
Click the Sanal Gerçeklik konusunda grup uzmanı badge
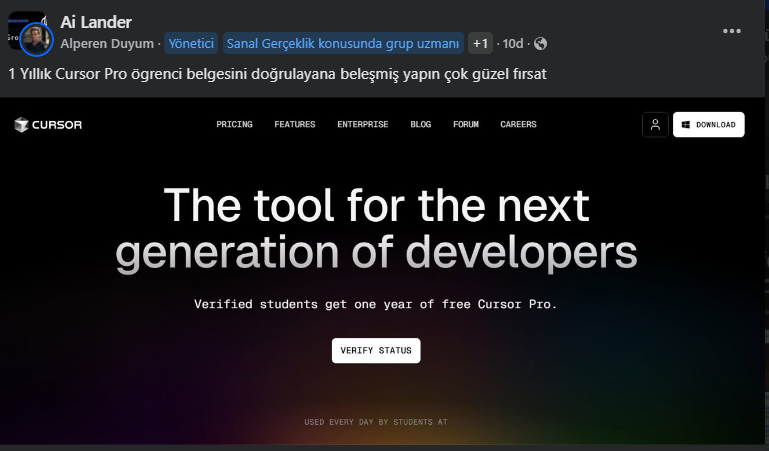click(343, 44)
